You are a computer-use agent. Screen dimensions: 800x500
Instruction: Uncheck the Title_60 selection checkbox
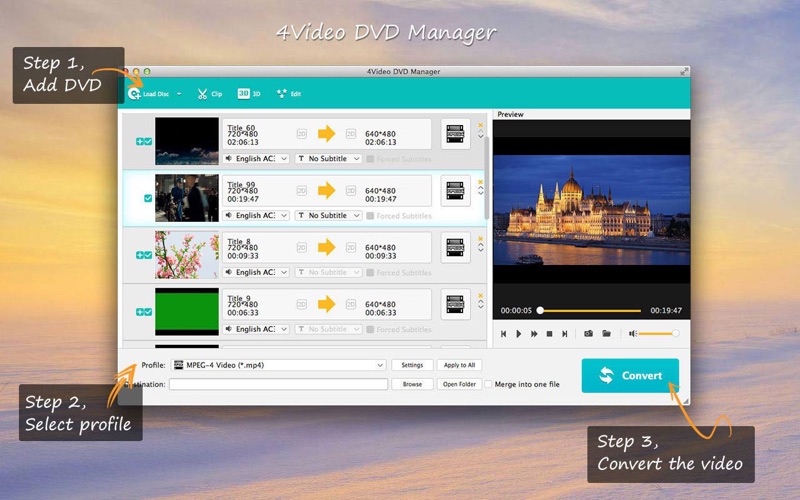[x=148, y=141]
